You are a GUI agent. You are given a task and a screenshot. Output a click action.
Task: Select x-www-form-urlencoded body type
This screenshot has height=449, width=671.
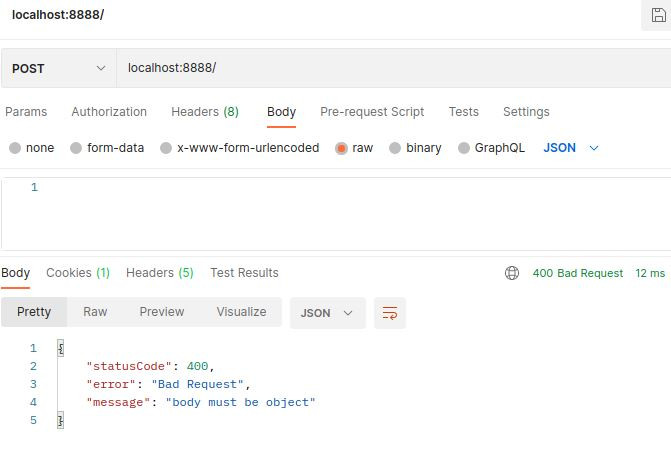coord(166,148)
